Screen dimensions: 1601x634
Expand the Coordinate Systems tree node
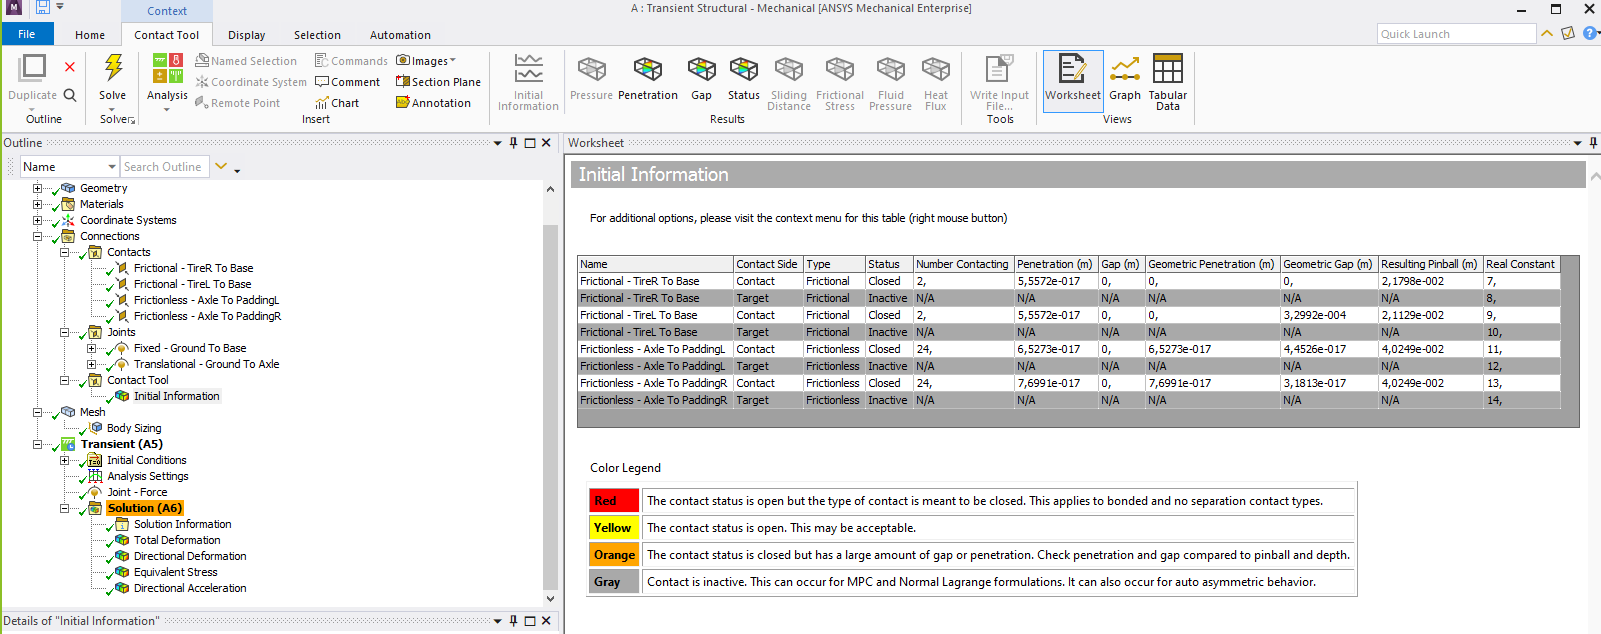(x=37, y=220)
